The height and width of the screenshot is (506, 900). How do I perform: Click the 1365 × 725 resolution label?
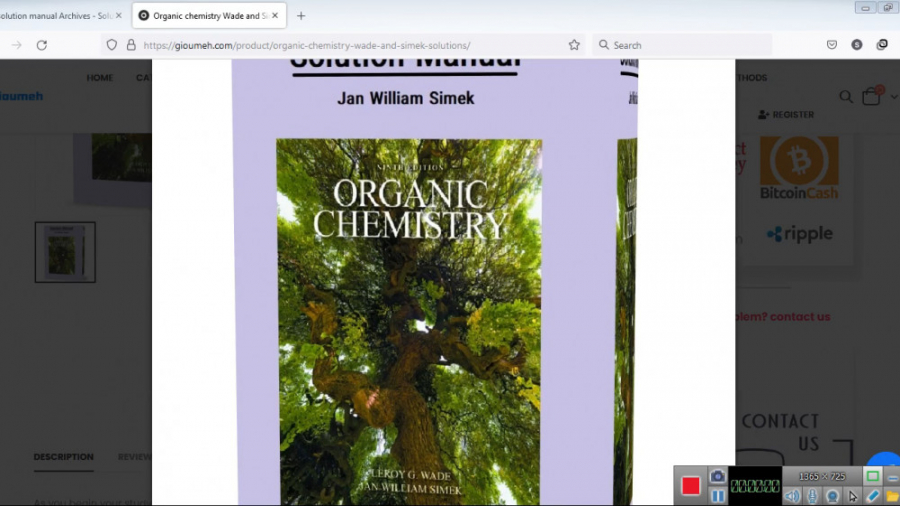tap(822, 476)
